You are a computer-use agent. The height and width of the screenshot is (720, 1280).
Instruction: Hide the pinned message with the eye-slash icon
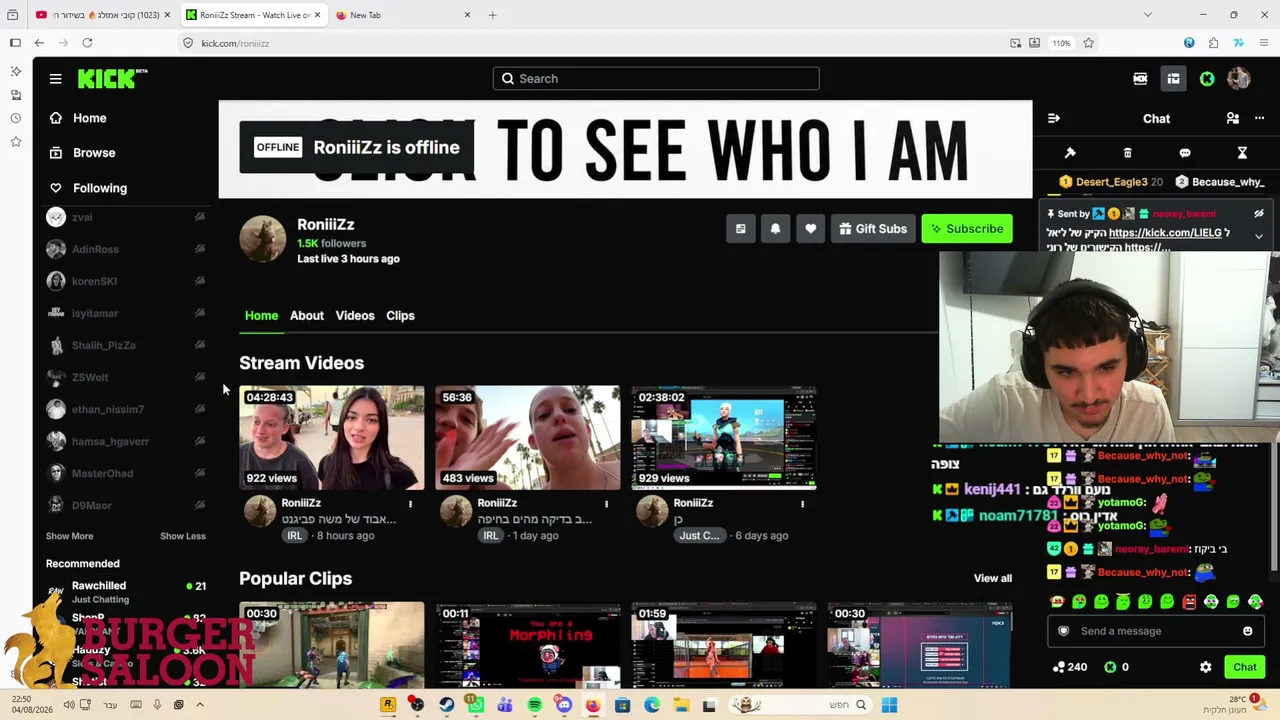pos(1259,213)
